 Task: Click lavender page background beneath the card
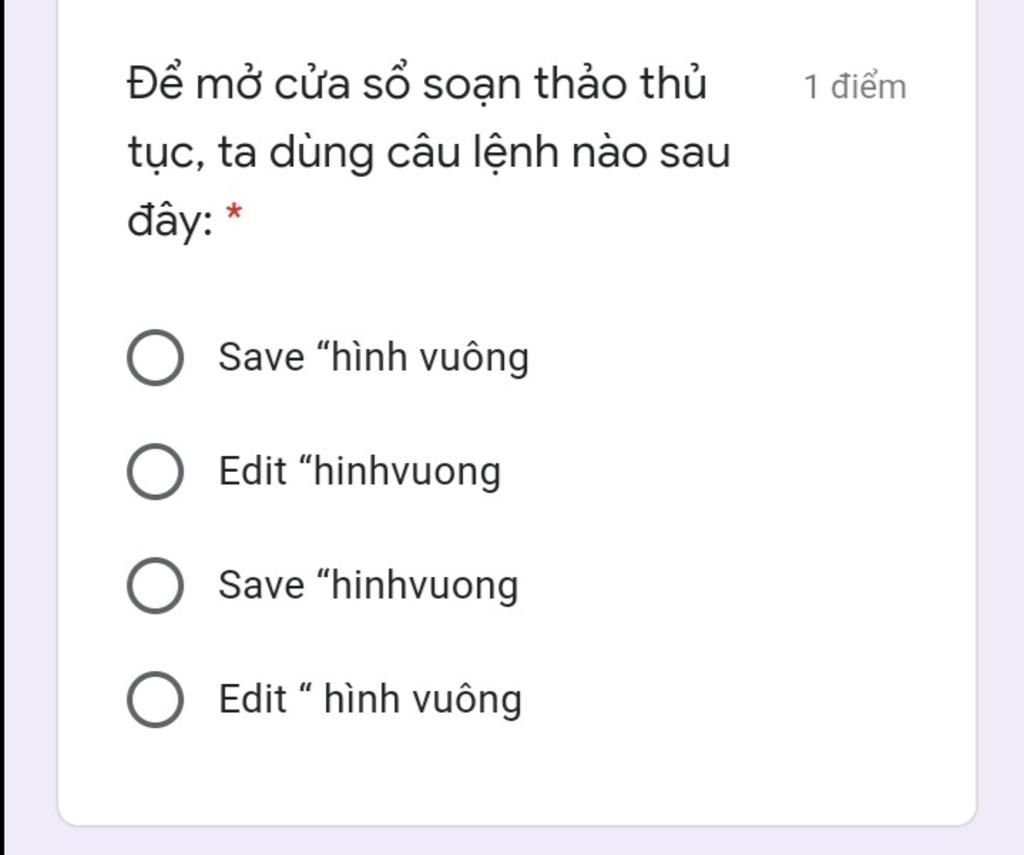516,843
